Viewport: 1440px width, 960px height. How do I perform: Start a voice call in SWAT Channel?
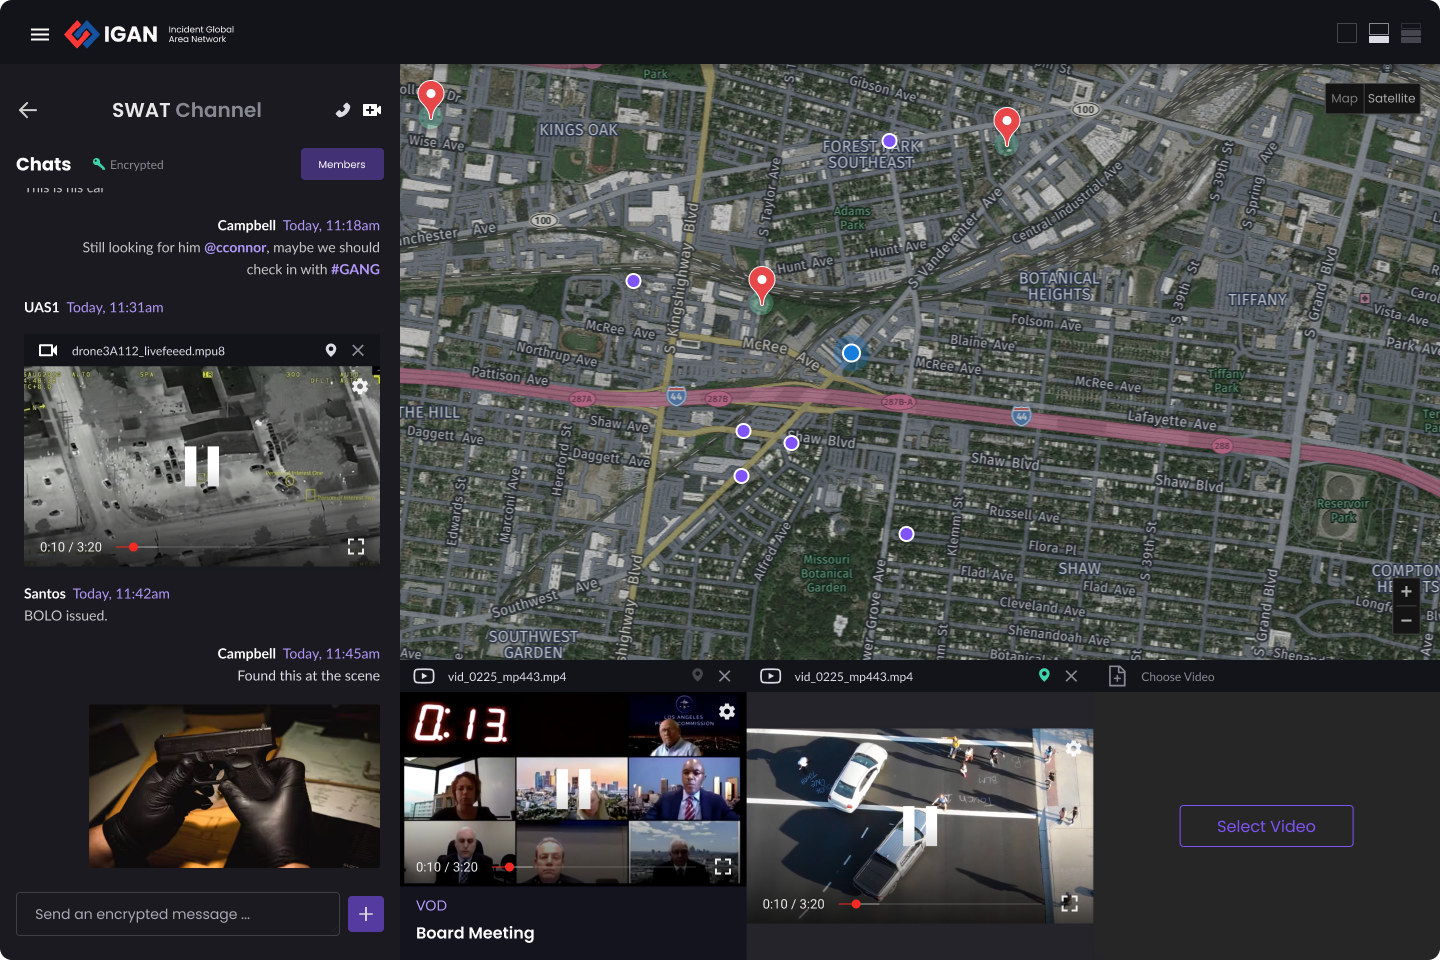coord(343,110)
